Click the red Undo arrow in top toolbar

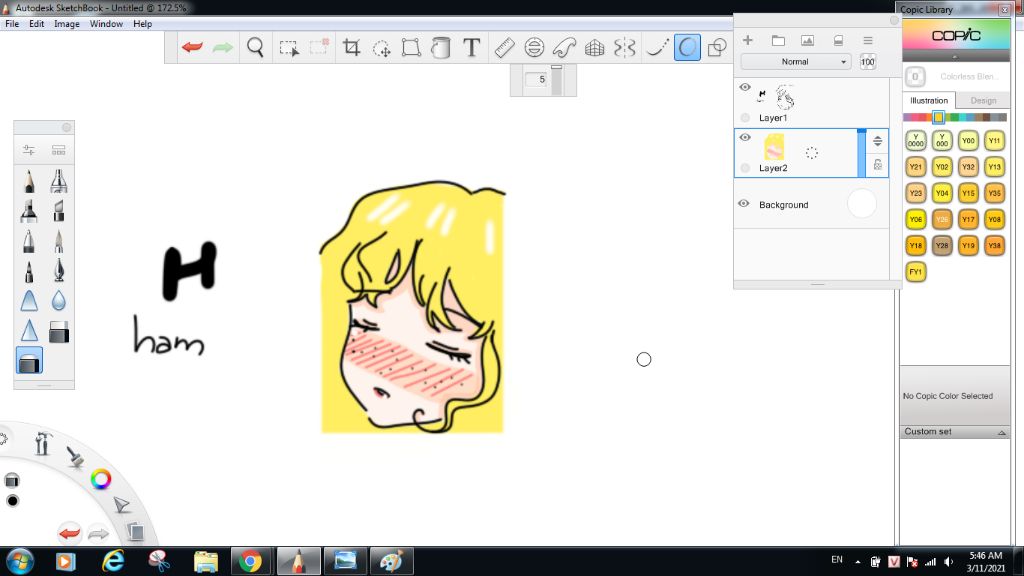192,48
